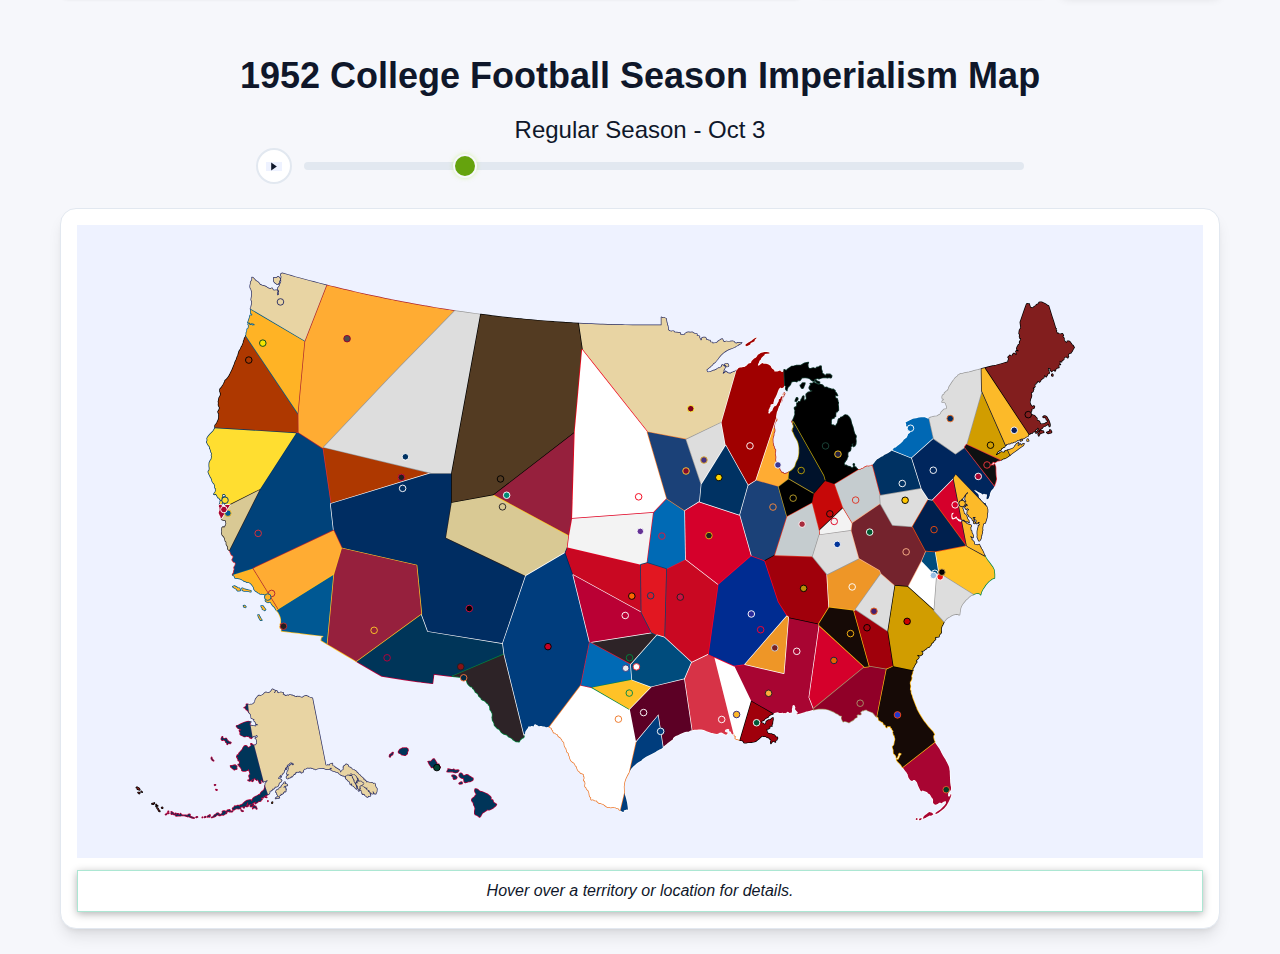Click the bright yellow California territory
Image resolution: width=1280 pixels, height=954 pixels.
pyautogui.click(x=240, y=460)
